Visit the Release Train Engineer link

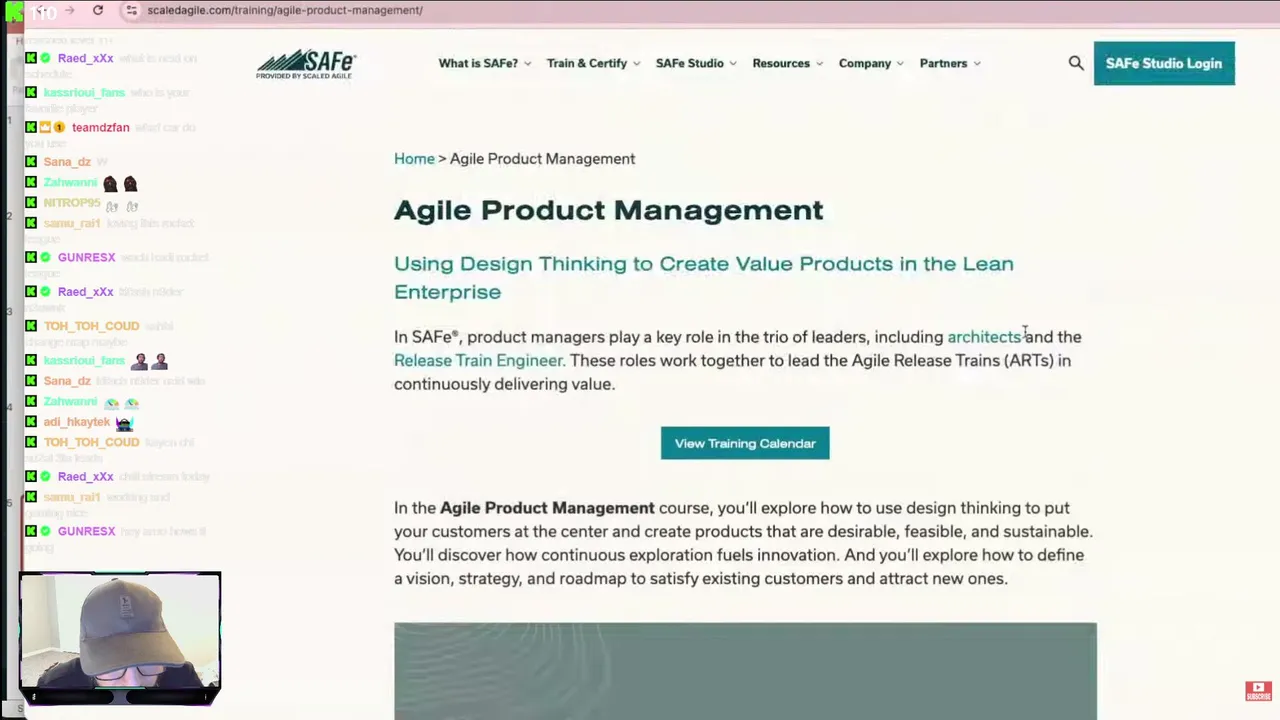click(x=478, y=360)
